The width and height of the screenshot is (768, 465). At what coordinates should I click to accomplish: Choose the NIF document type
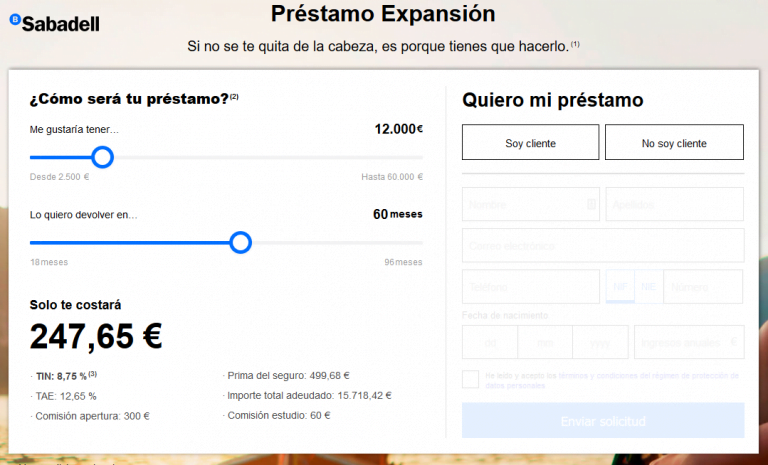(x=620, y=287)
